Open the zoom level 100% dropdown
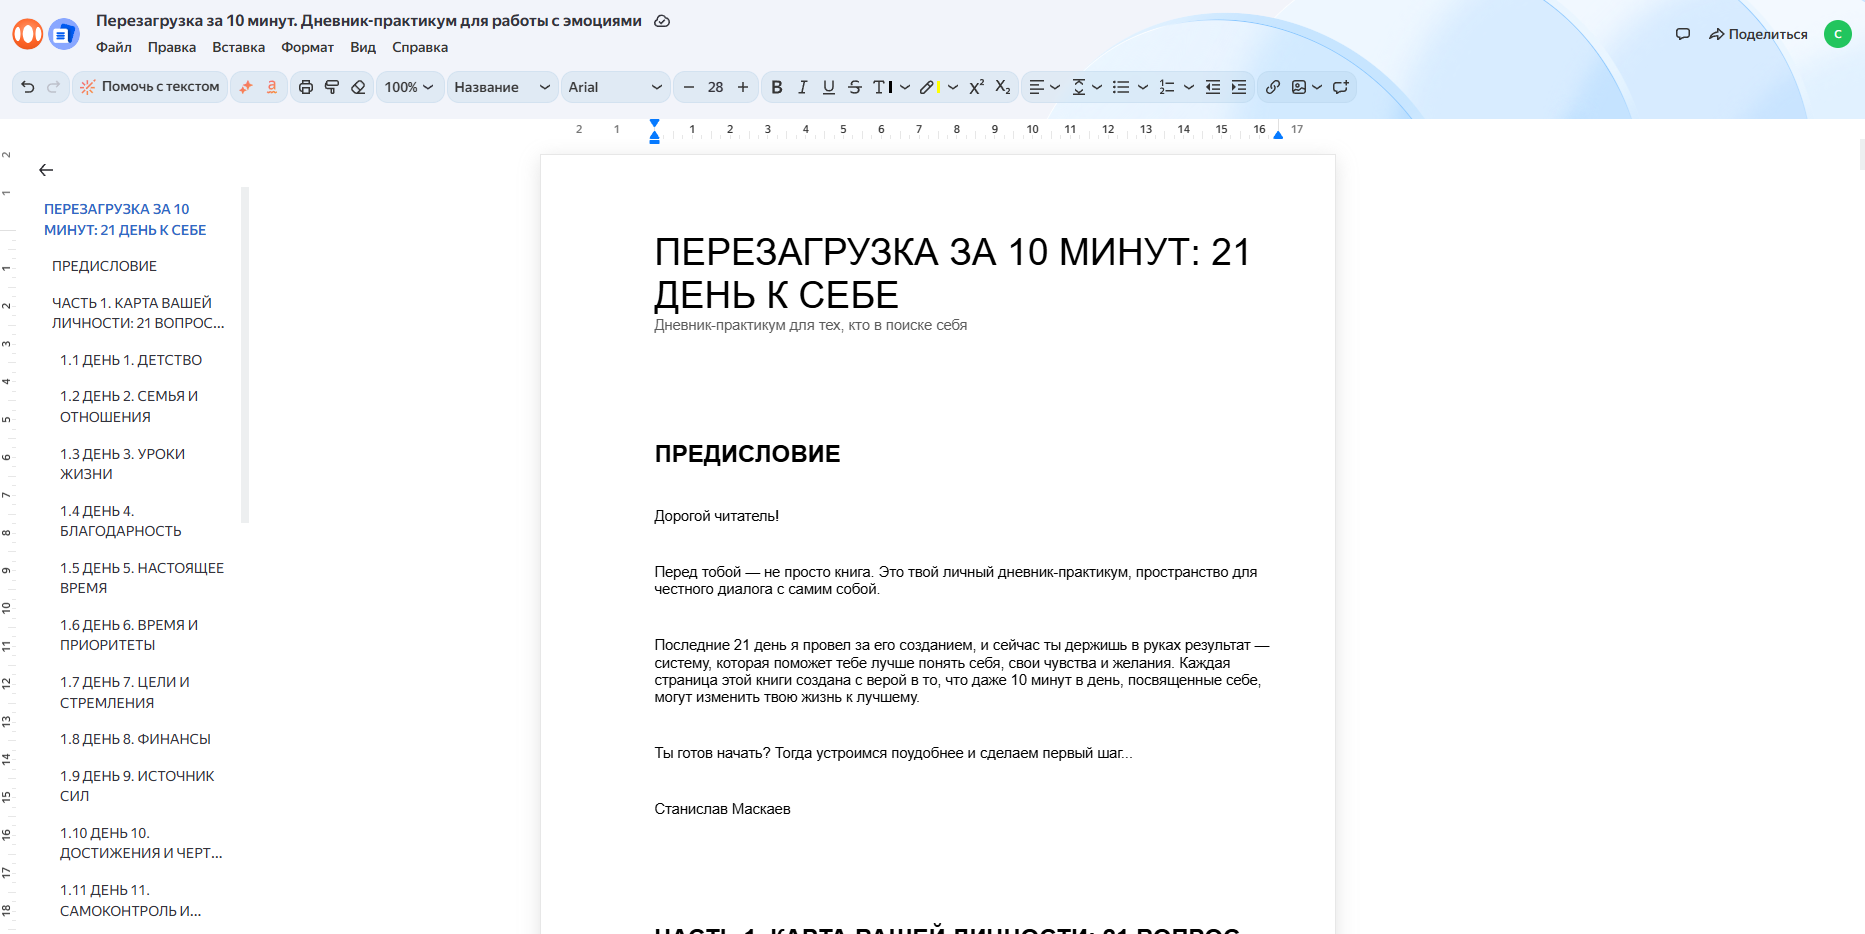This screenshot has width=1865, height=934. (409, 87)
